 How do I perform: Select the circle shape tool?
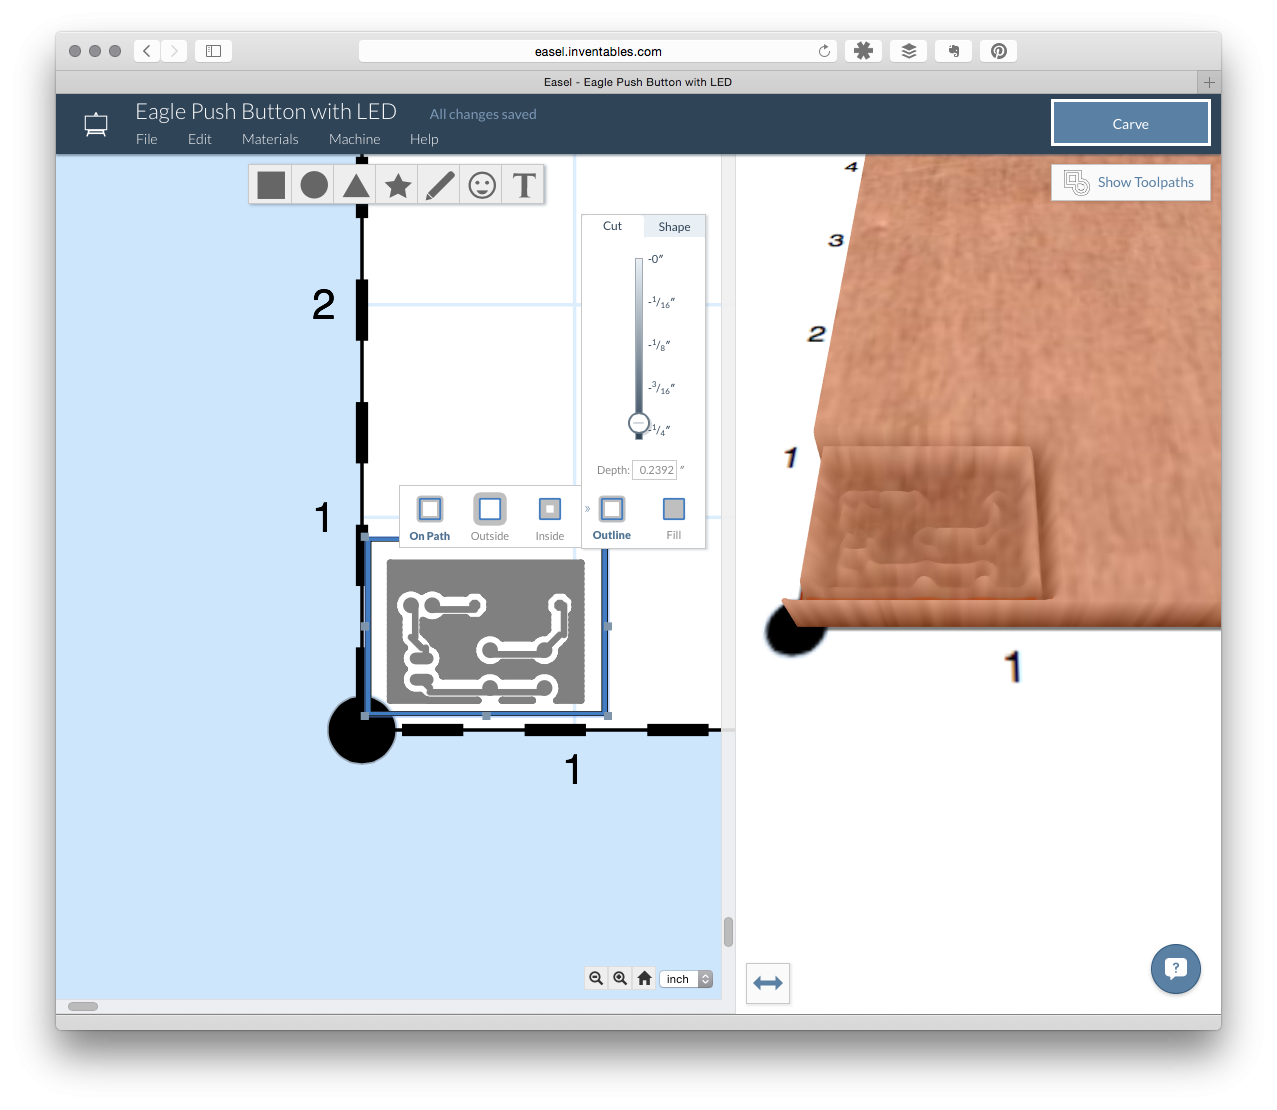tap(314, 185)
